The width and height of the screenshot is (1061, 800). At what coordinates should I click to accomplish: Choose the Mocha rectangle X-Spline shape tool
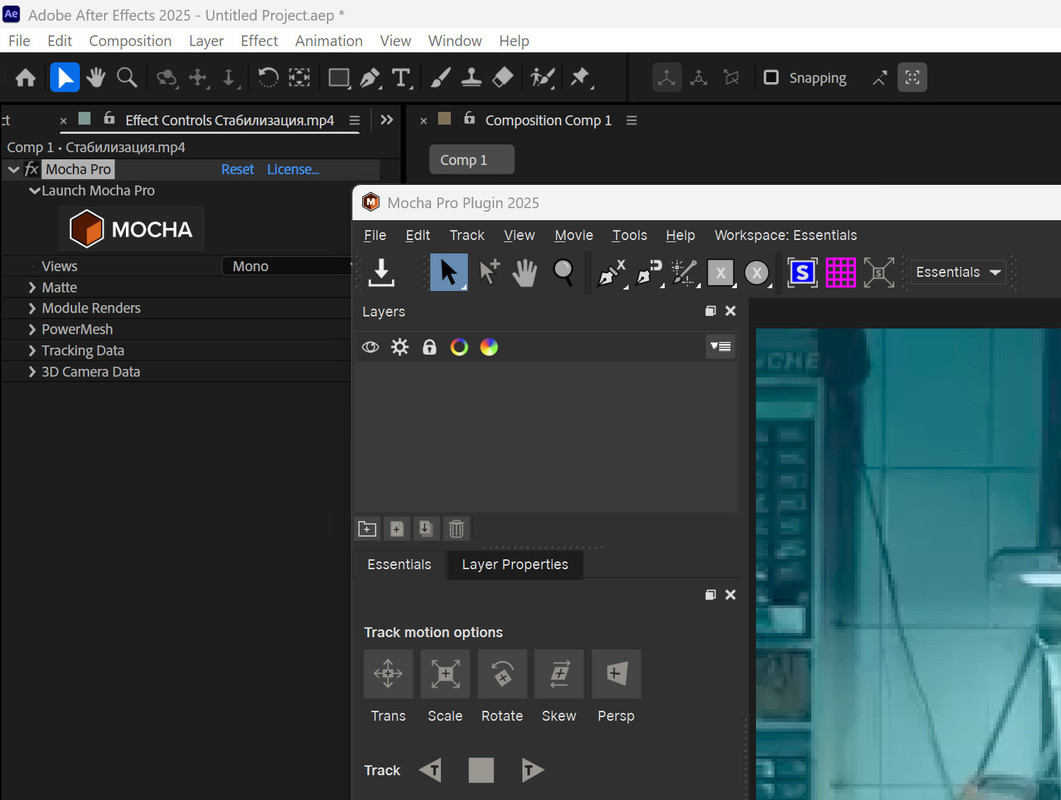pyautogui.click(x=721, y=273)
